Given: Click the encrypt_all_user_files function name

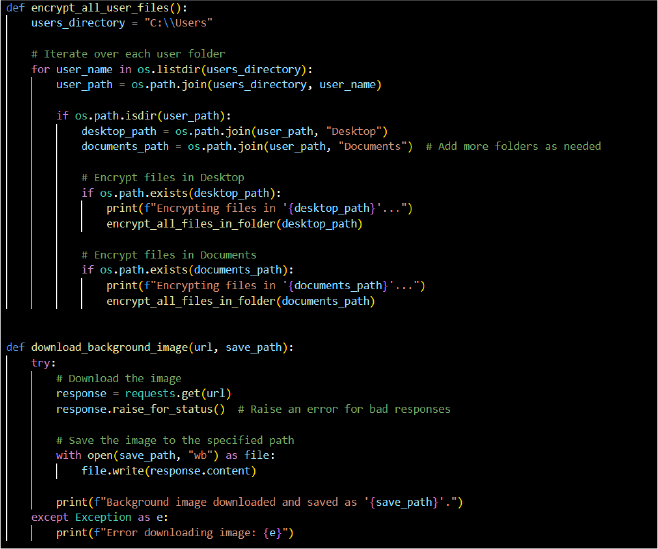Looking at the screenshot, I should click(100, 8).
